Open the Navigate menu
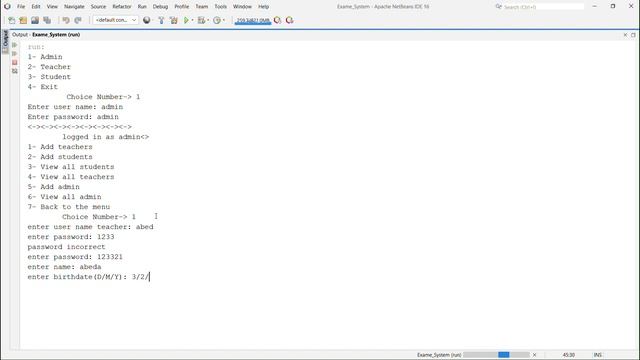Image resolution: width=640 pixels, height=360 pixels. [x=74, y=7]
